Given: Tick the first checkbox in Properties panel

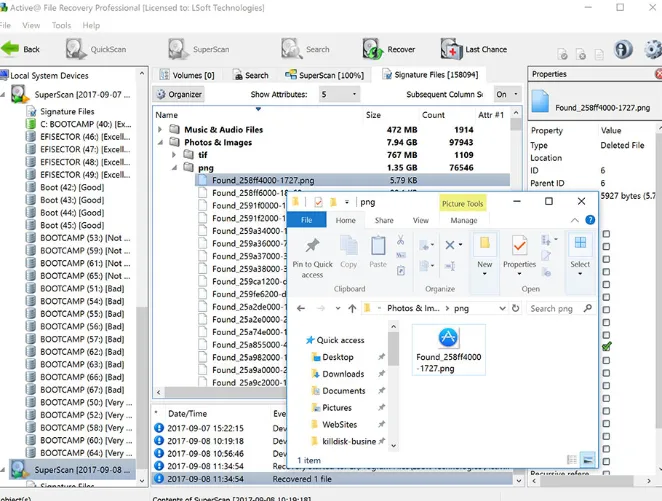Looking at the screenshot, I should (606, 234).
